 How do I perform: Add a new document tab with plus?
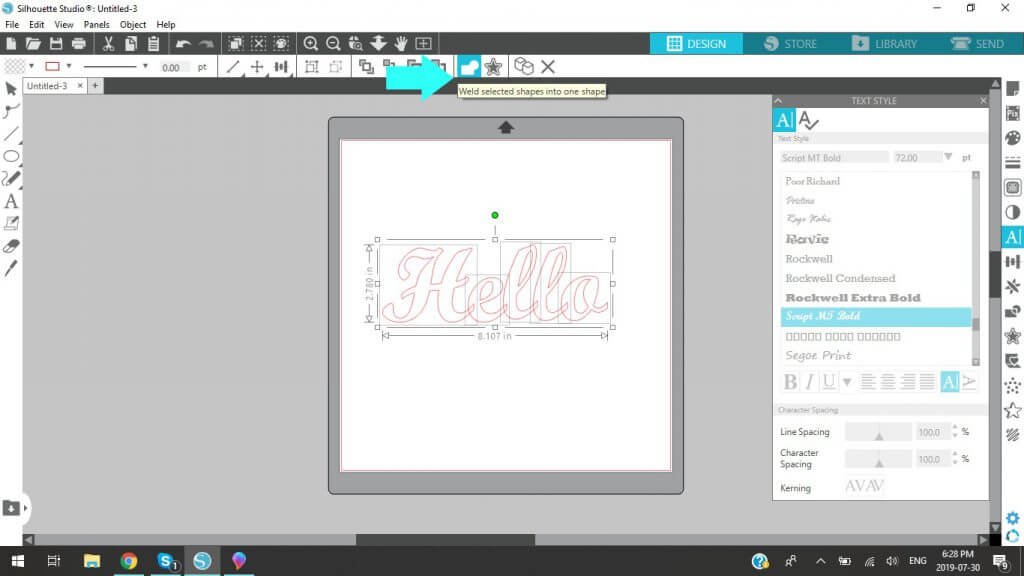(x=95, y=86)
